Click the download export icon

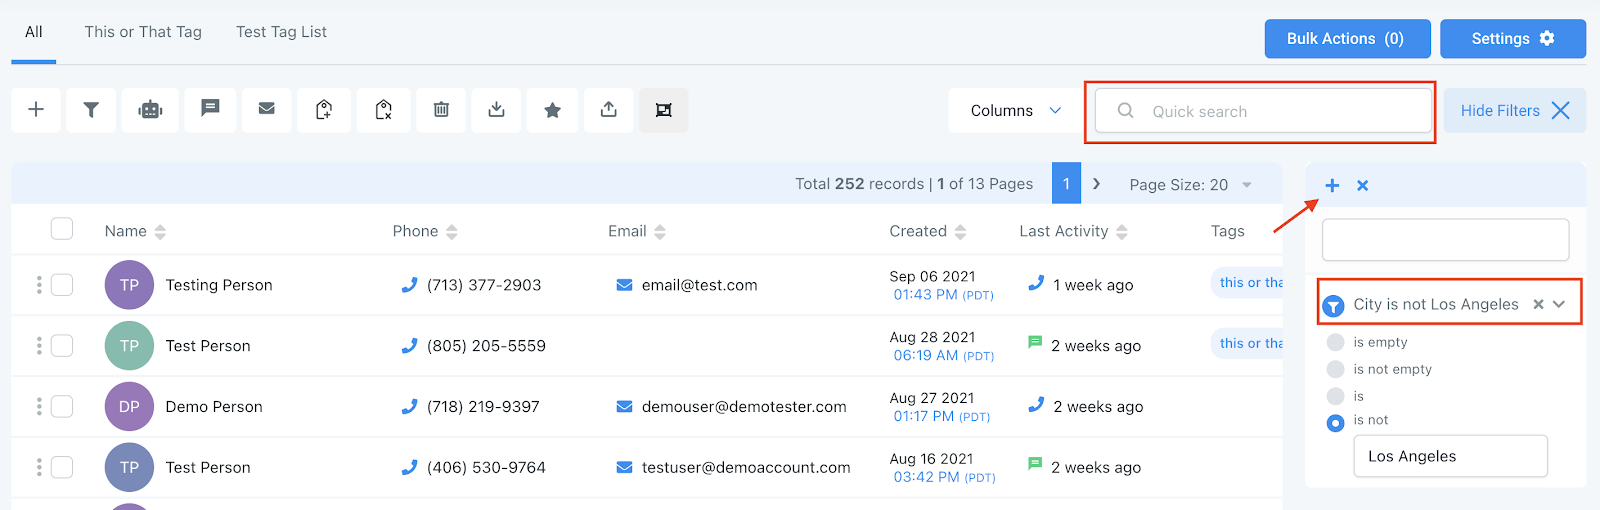(x=496, y=110)
